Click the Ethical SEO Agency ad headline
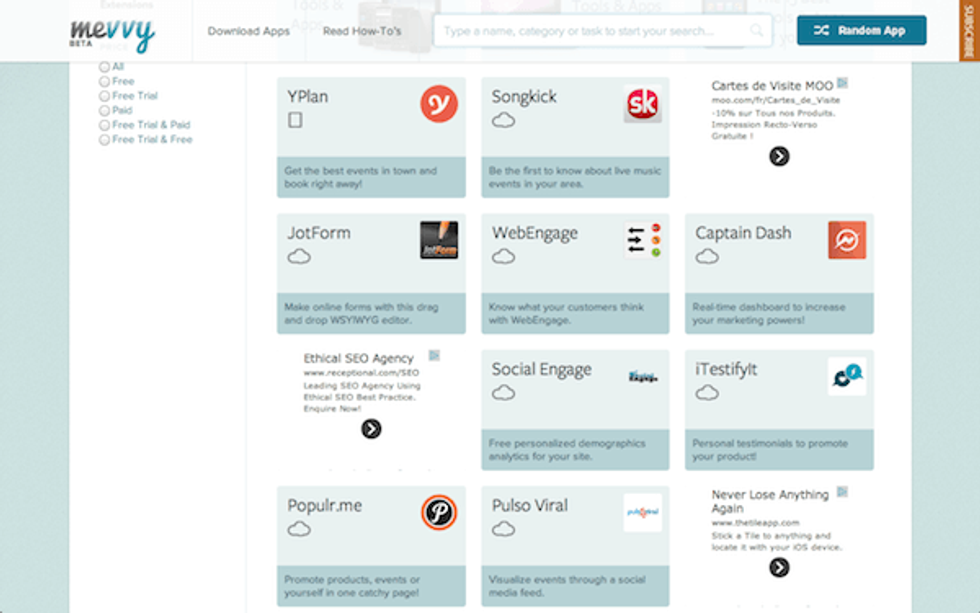The width and height of the screenshot is (980, 613). click(x=358, y=358)
